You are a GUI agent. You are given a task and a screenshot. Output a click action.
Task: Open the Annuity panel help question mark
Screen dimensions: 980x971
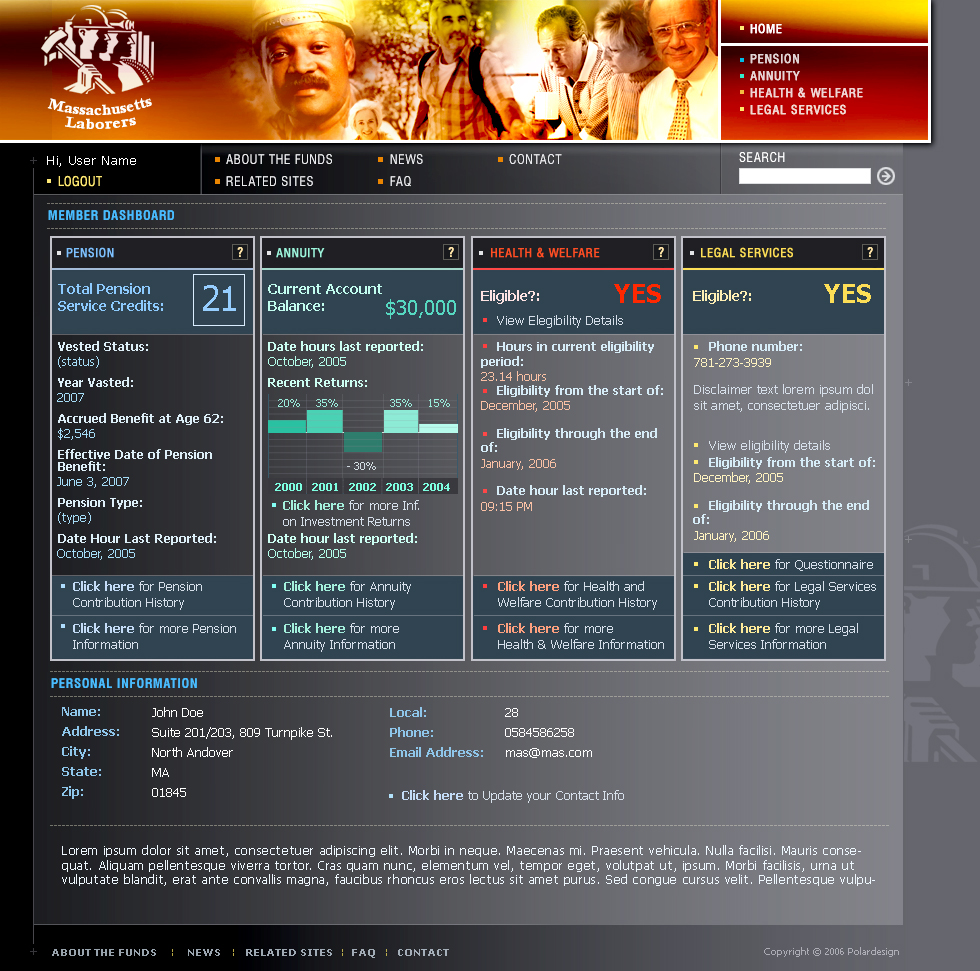click(451, 252)
